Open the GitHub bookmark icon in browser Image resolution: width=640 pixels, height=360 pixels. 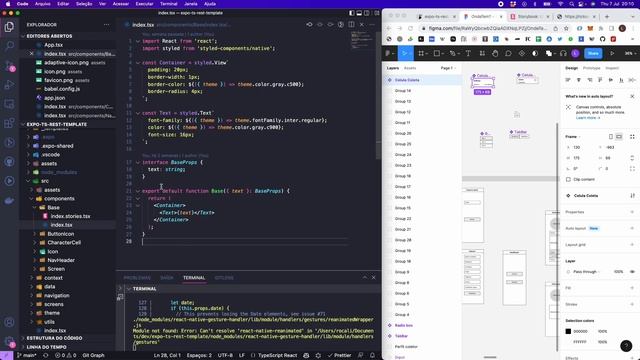602,39
